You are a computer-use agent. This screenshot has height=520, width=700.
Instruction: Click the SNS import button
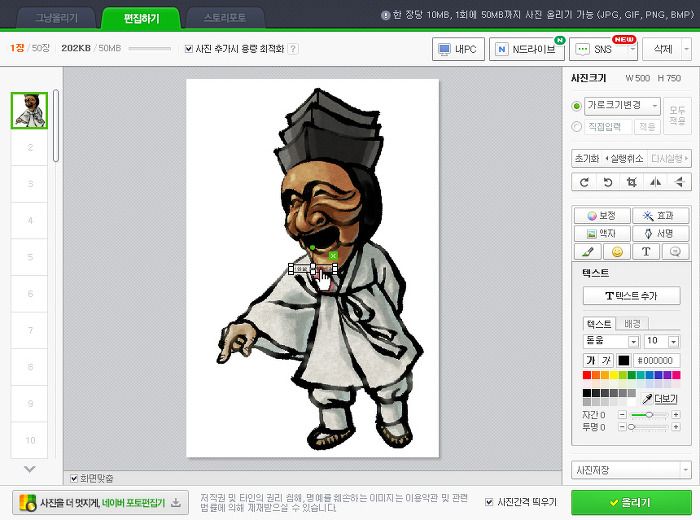[599, 49]
